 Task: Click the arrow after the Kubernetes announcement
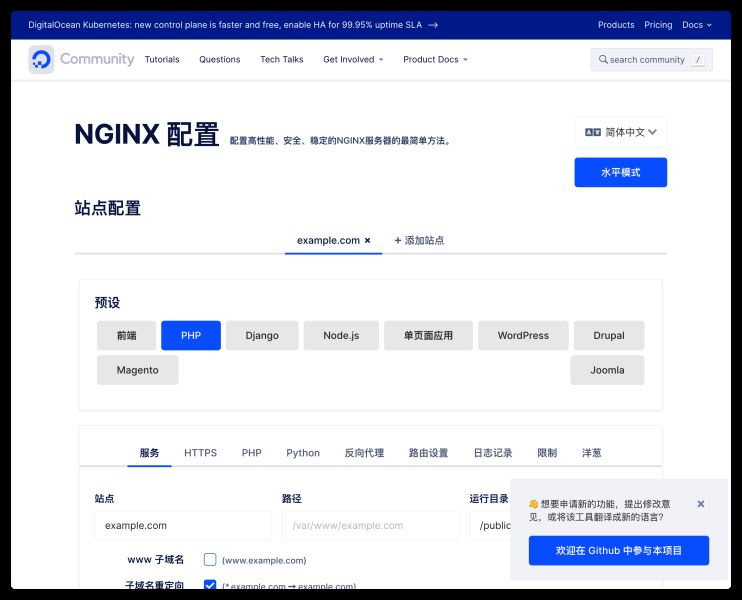point(433,25)
